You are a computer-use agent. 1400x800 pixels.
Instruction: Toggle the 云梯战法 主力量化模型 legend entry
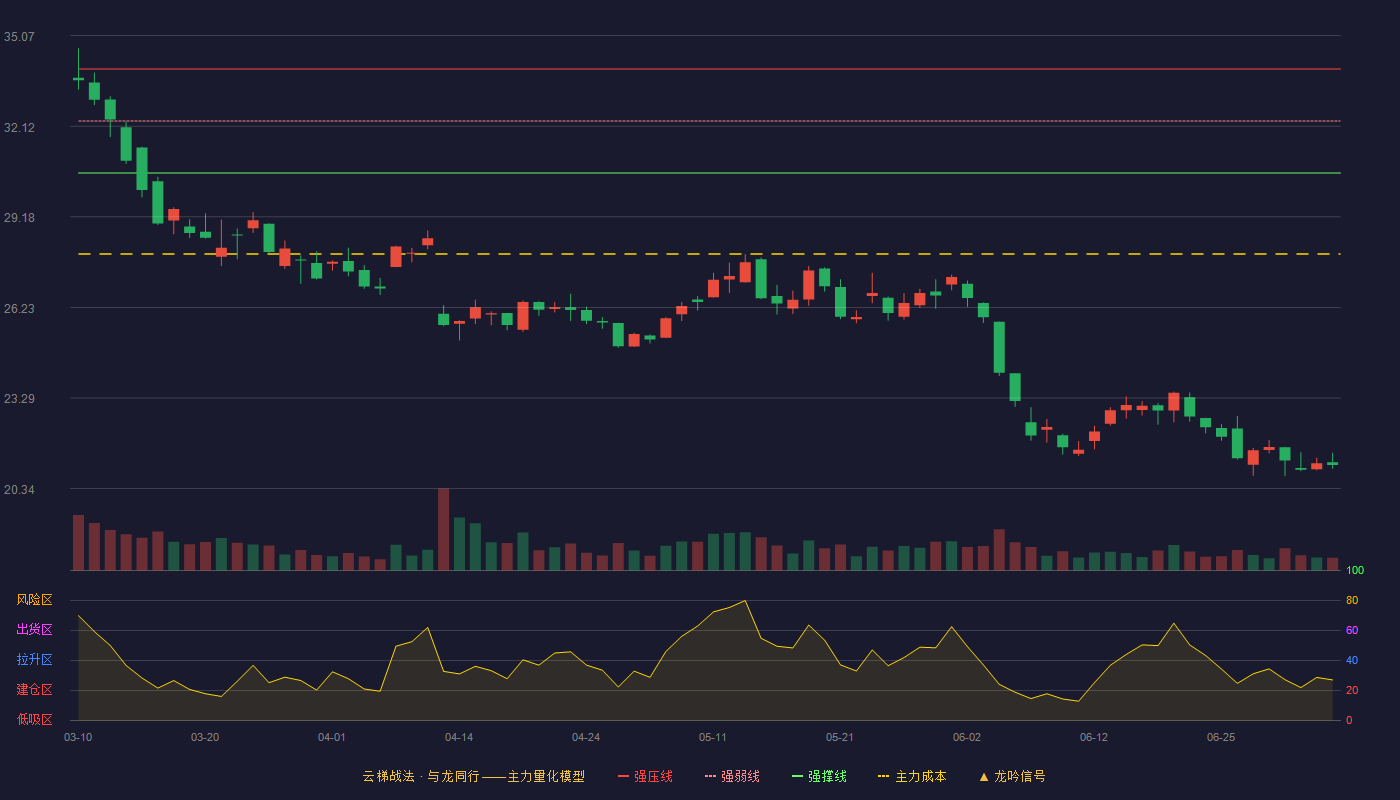coord(474,776)
